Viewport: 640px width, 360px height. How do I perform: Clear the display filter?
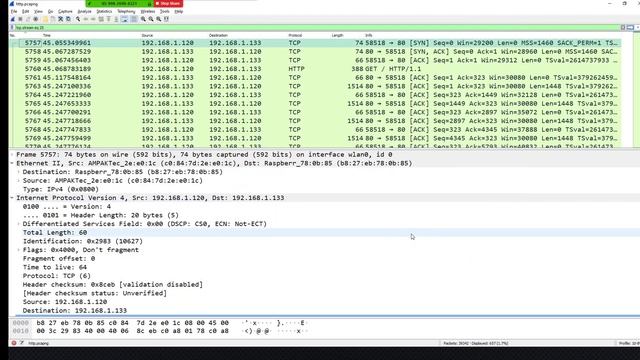coord(623,27)
